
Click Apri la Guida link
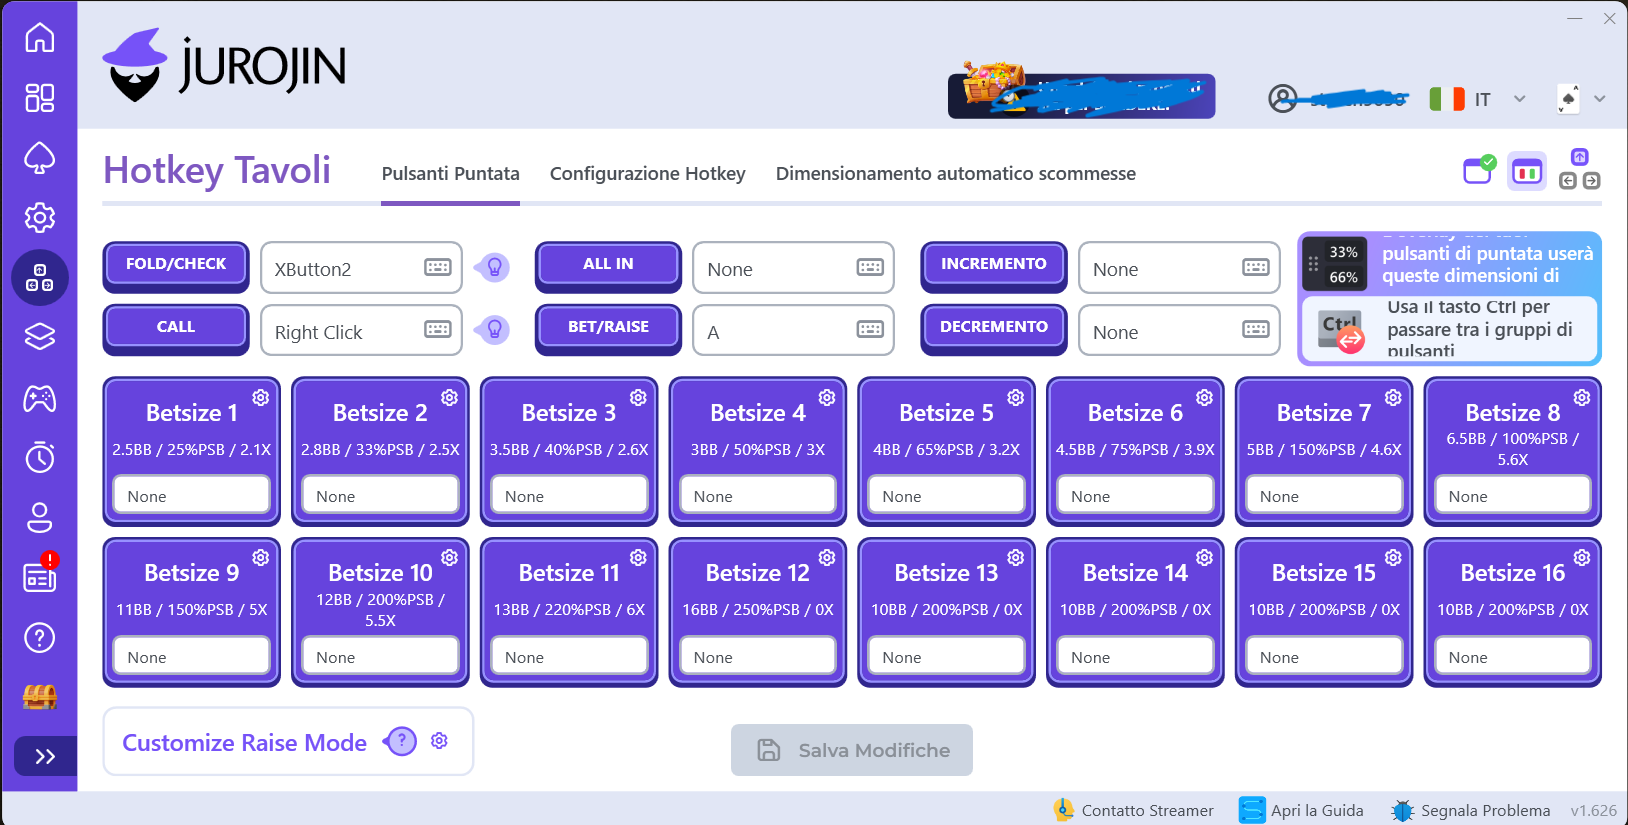1302,810
